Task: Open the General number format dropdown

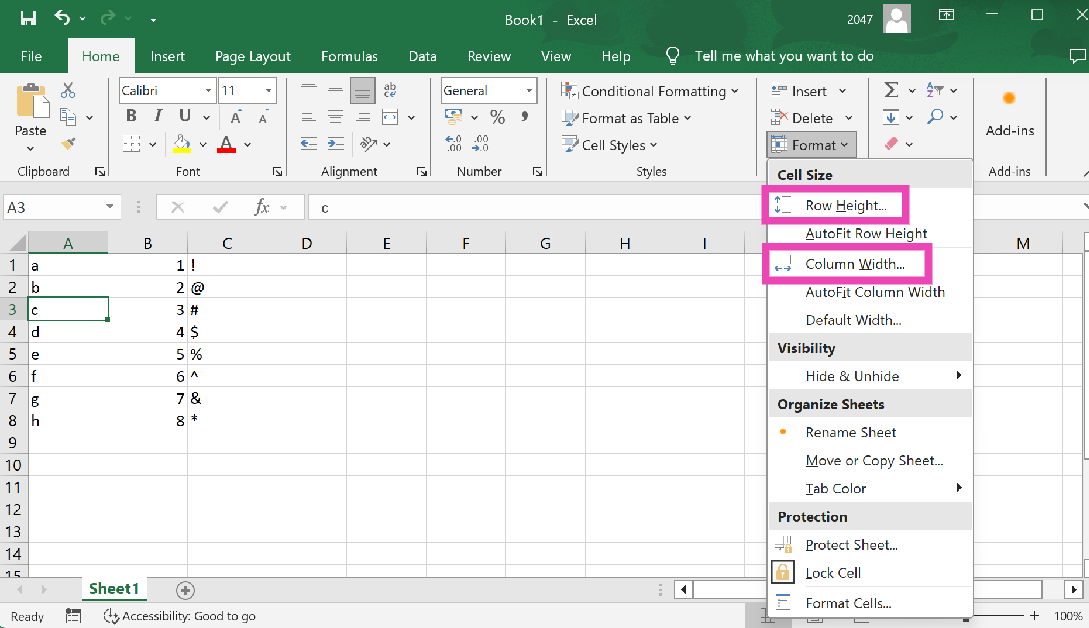Action: (x=528, y=91)
